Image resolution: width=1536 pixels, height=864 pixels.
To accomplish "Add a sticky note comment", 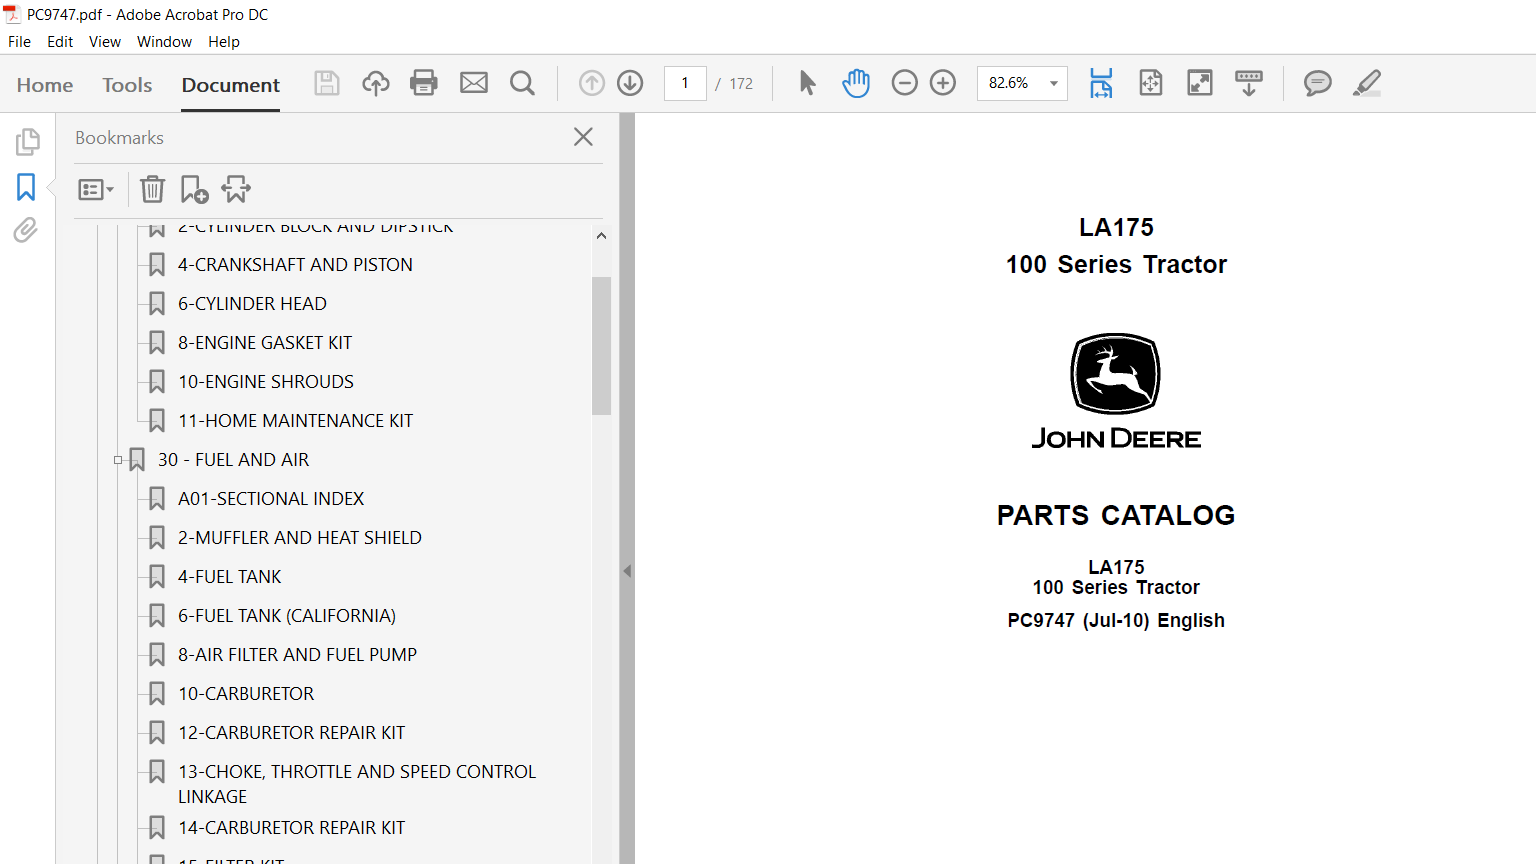I will [1318, 83].
